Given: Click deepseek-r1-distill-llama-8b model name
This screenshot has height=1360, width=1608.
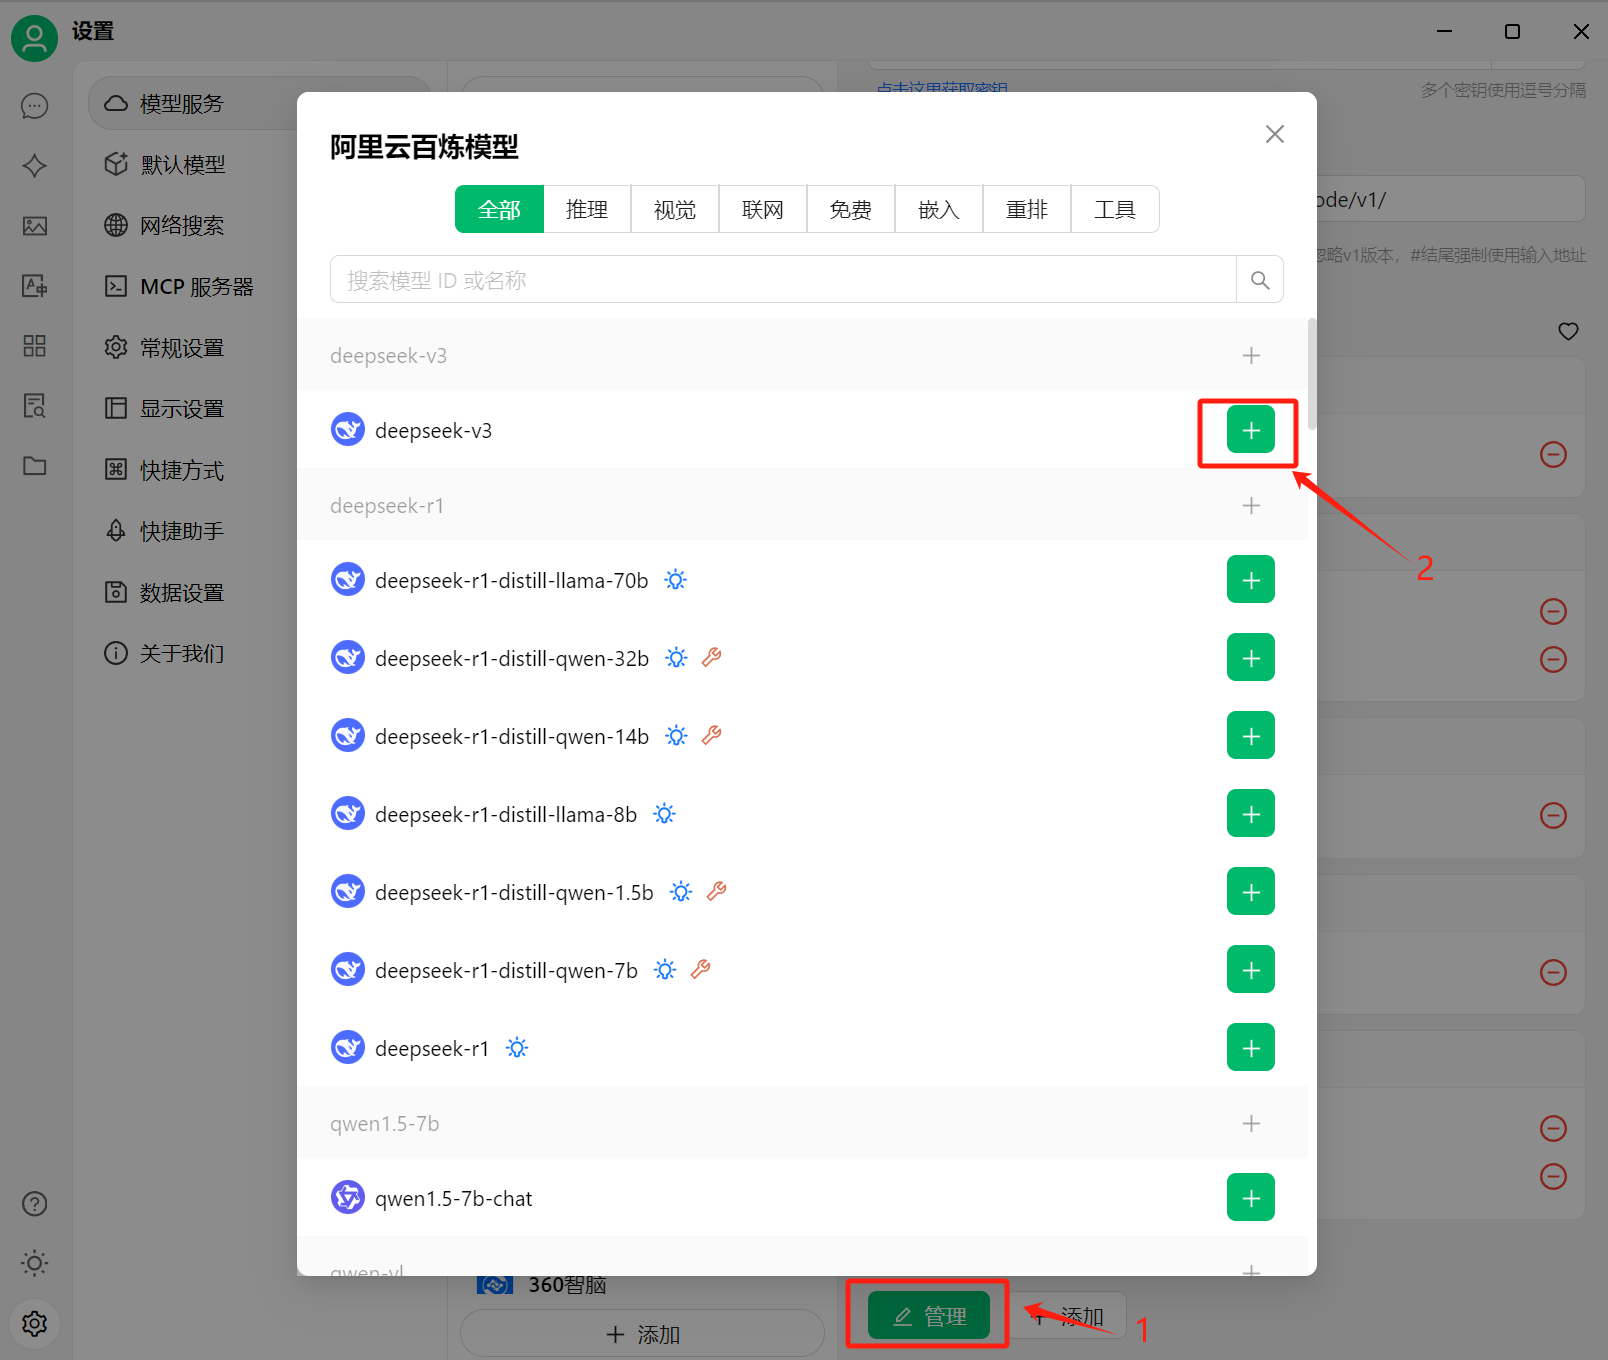Looking at the screenshot, I should pyautogui.click(x=506, y=814).
